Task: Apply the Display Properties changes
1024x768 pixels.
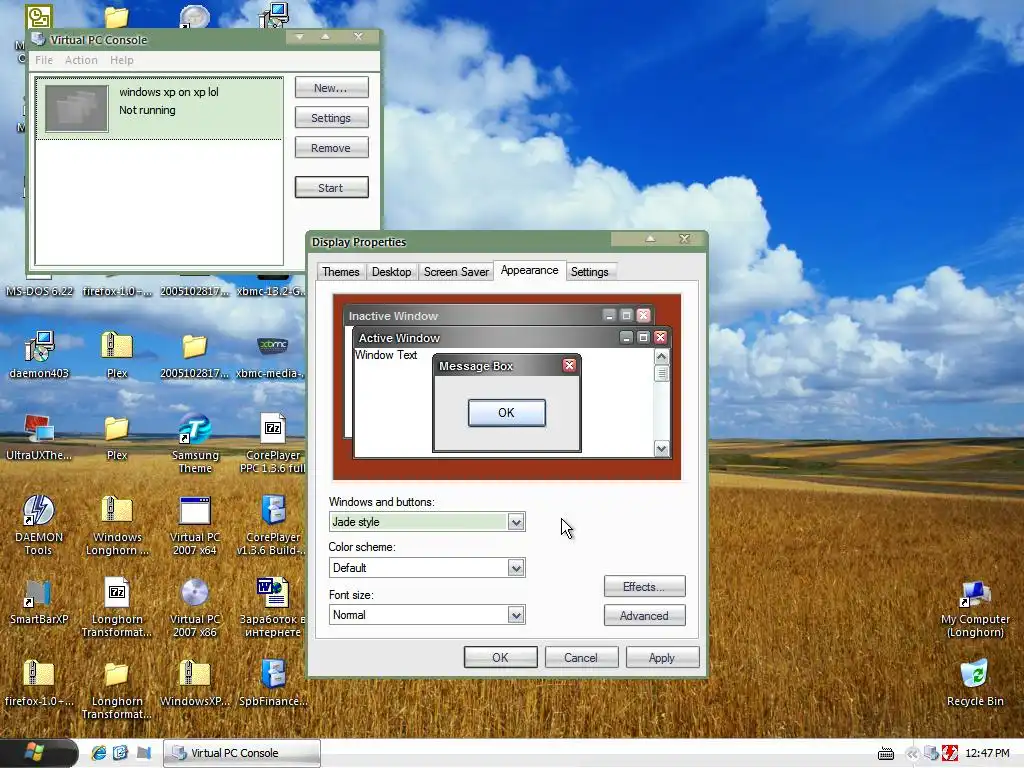Action: coord(662,658)
